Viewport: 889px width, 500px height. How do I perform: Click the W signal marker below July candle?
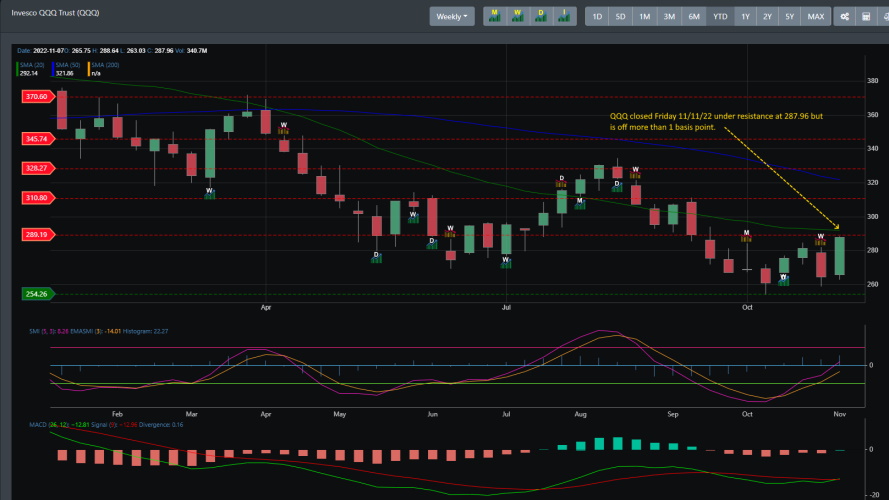click(506, 262)
